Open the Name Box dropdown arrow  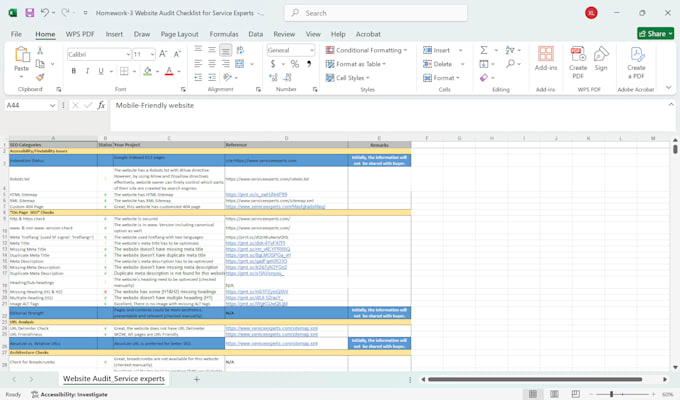(x=52, y=105)
